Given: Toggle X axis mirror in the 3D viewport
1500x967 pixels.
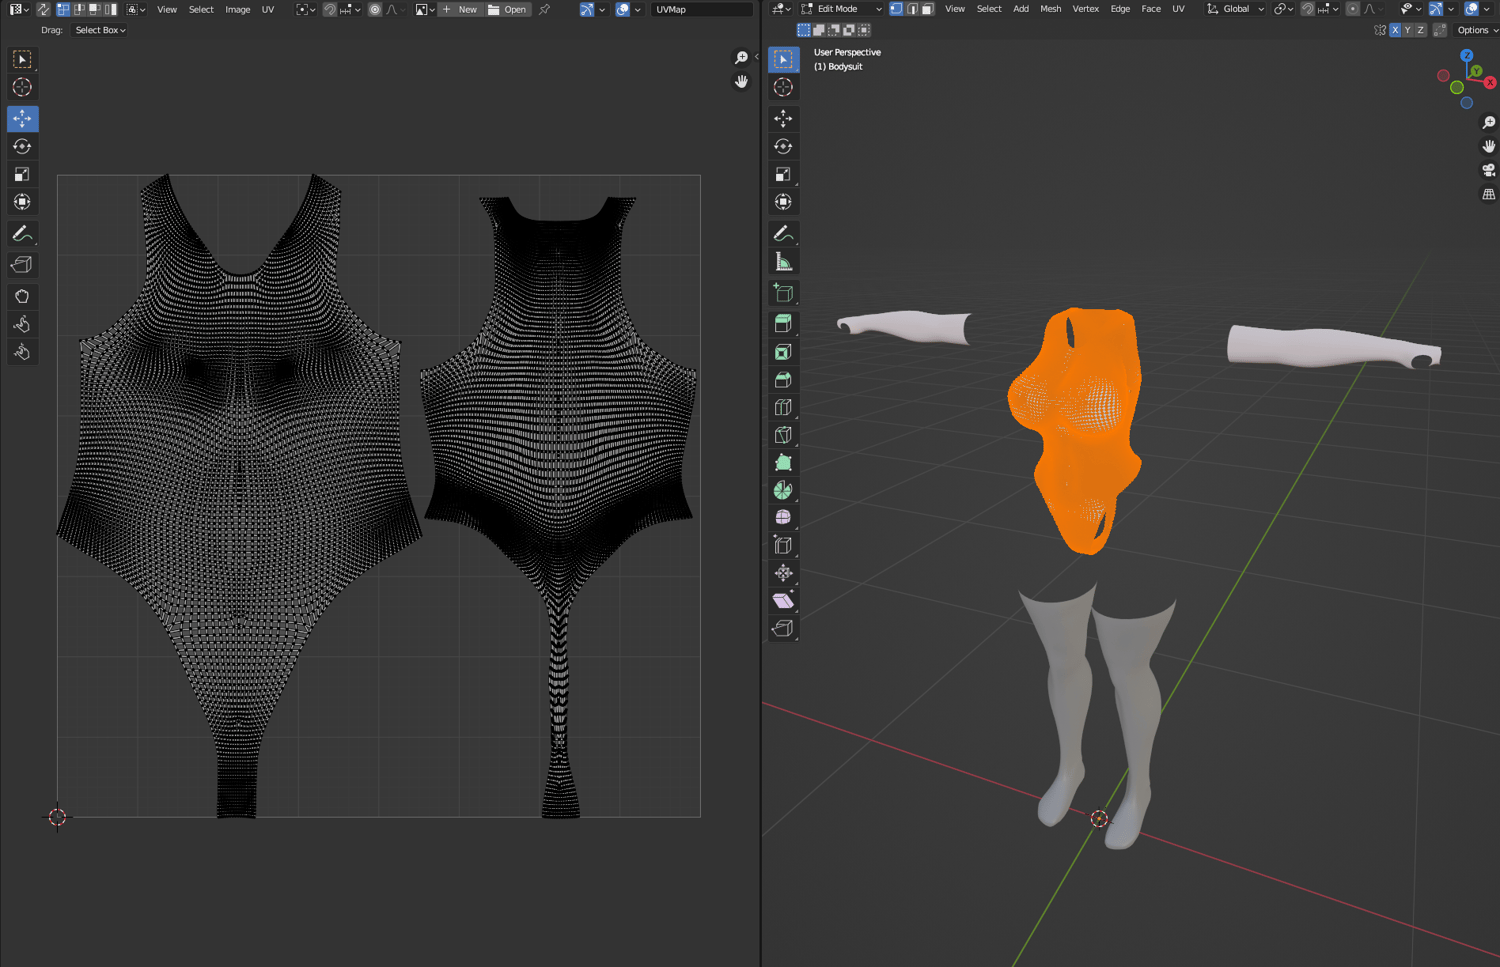Looking at the screenshot, I should pos(1395,30).
